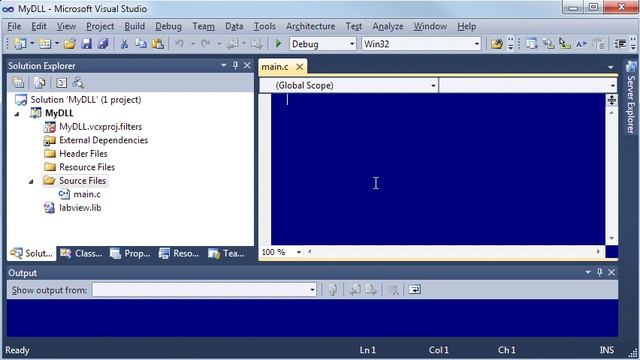Click the editor horizontal scrollbar right arrow
Screen dimensions: 640x360
(598, 252)
